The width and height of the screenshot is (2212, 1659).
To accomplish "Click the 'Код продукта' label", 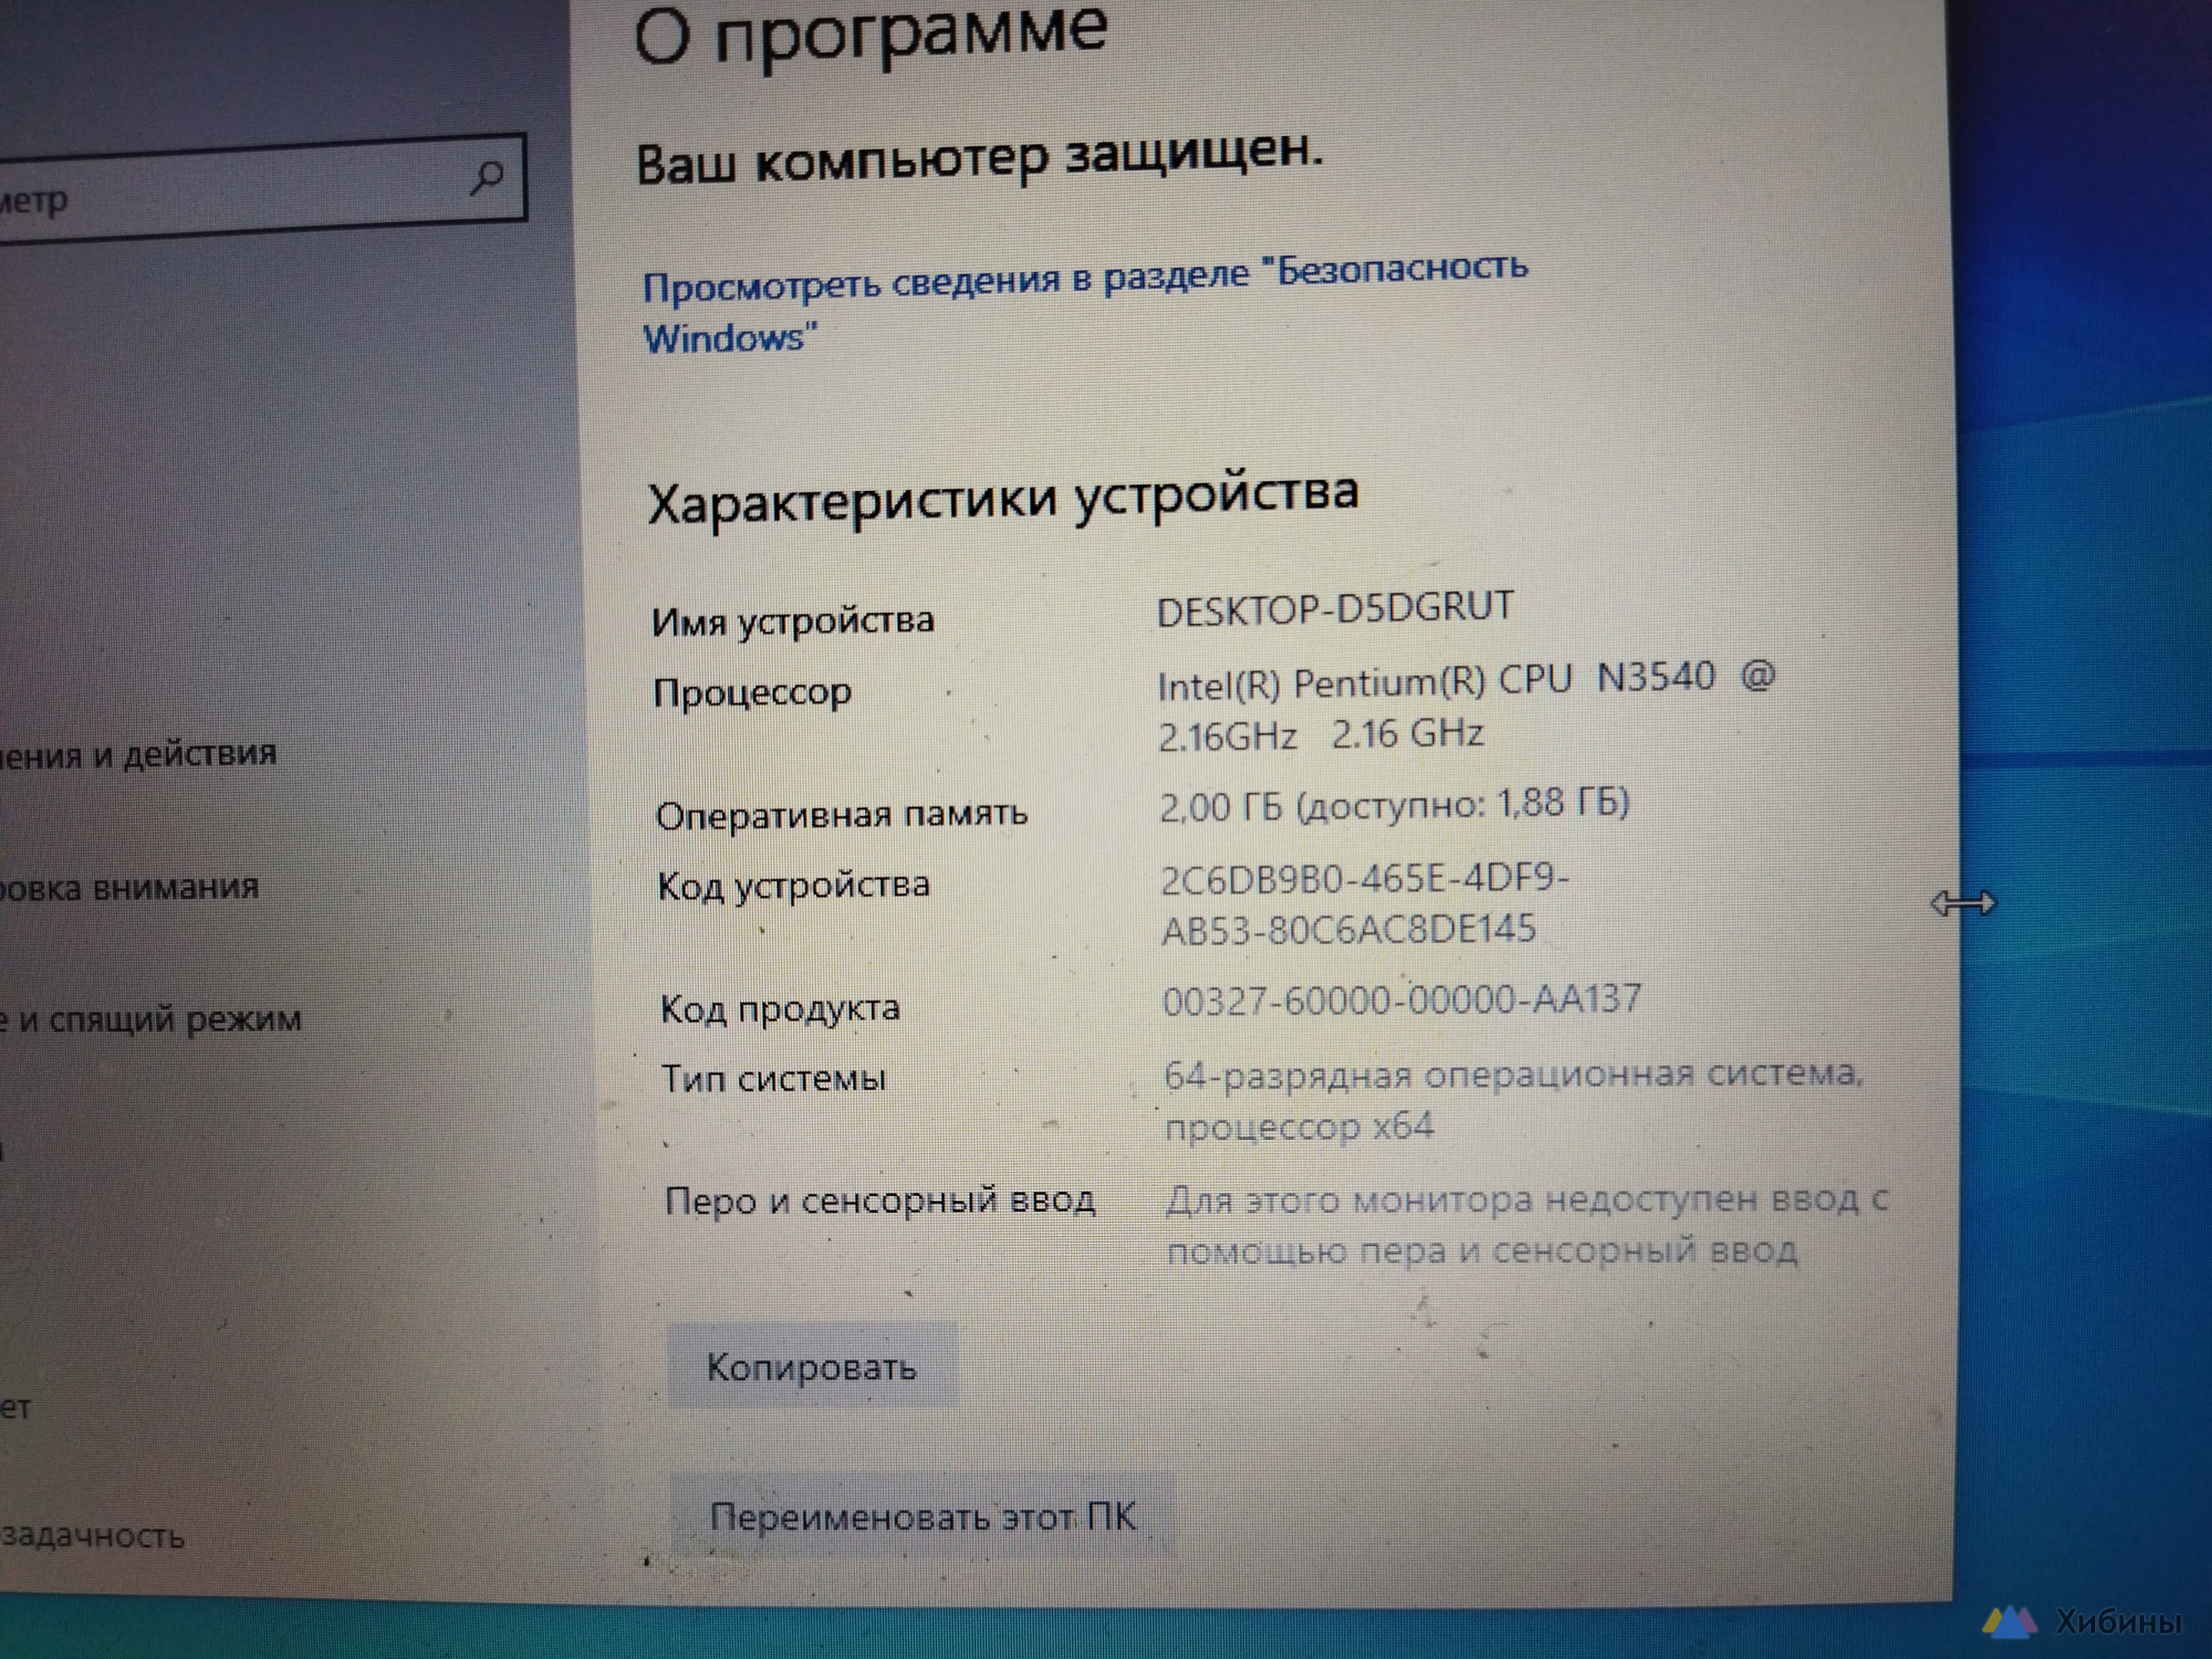I will point(780,1008).
